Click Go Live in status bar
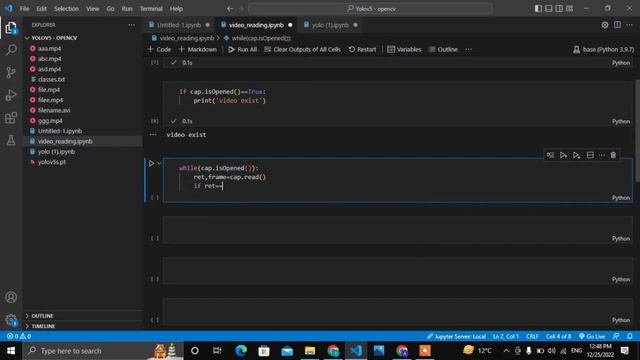 (592, 336)
